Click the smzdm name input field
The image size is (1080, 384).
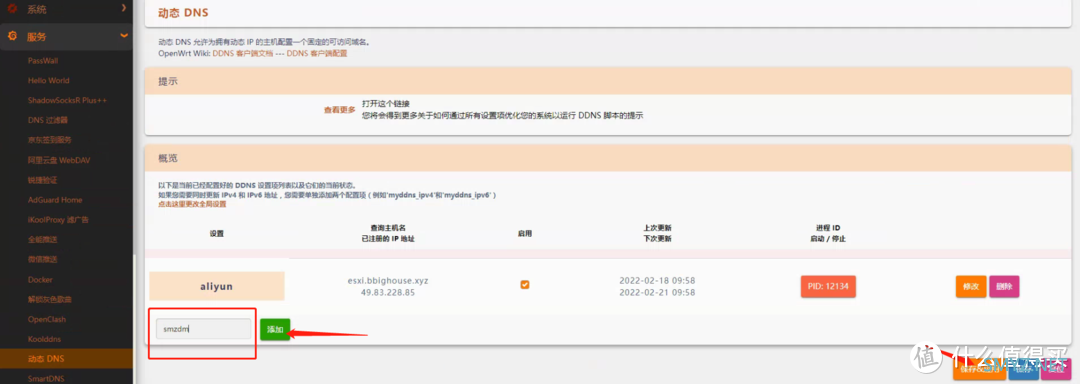coord(203,329)
